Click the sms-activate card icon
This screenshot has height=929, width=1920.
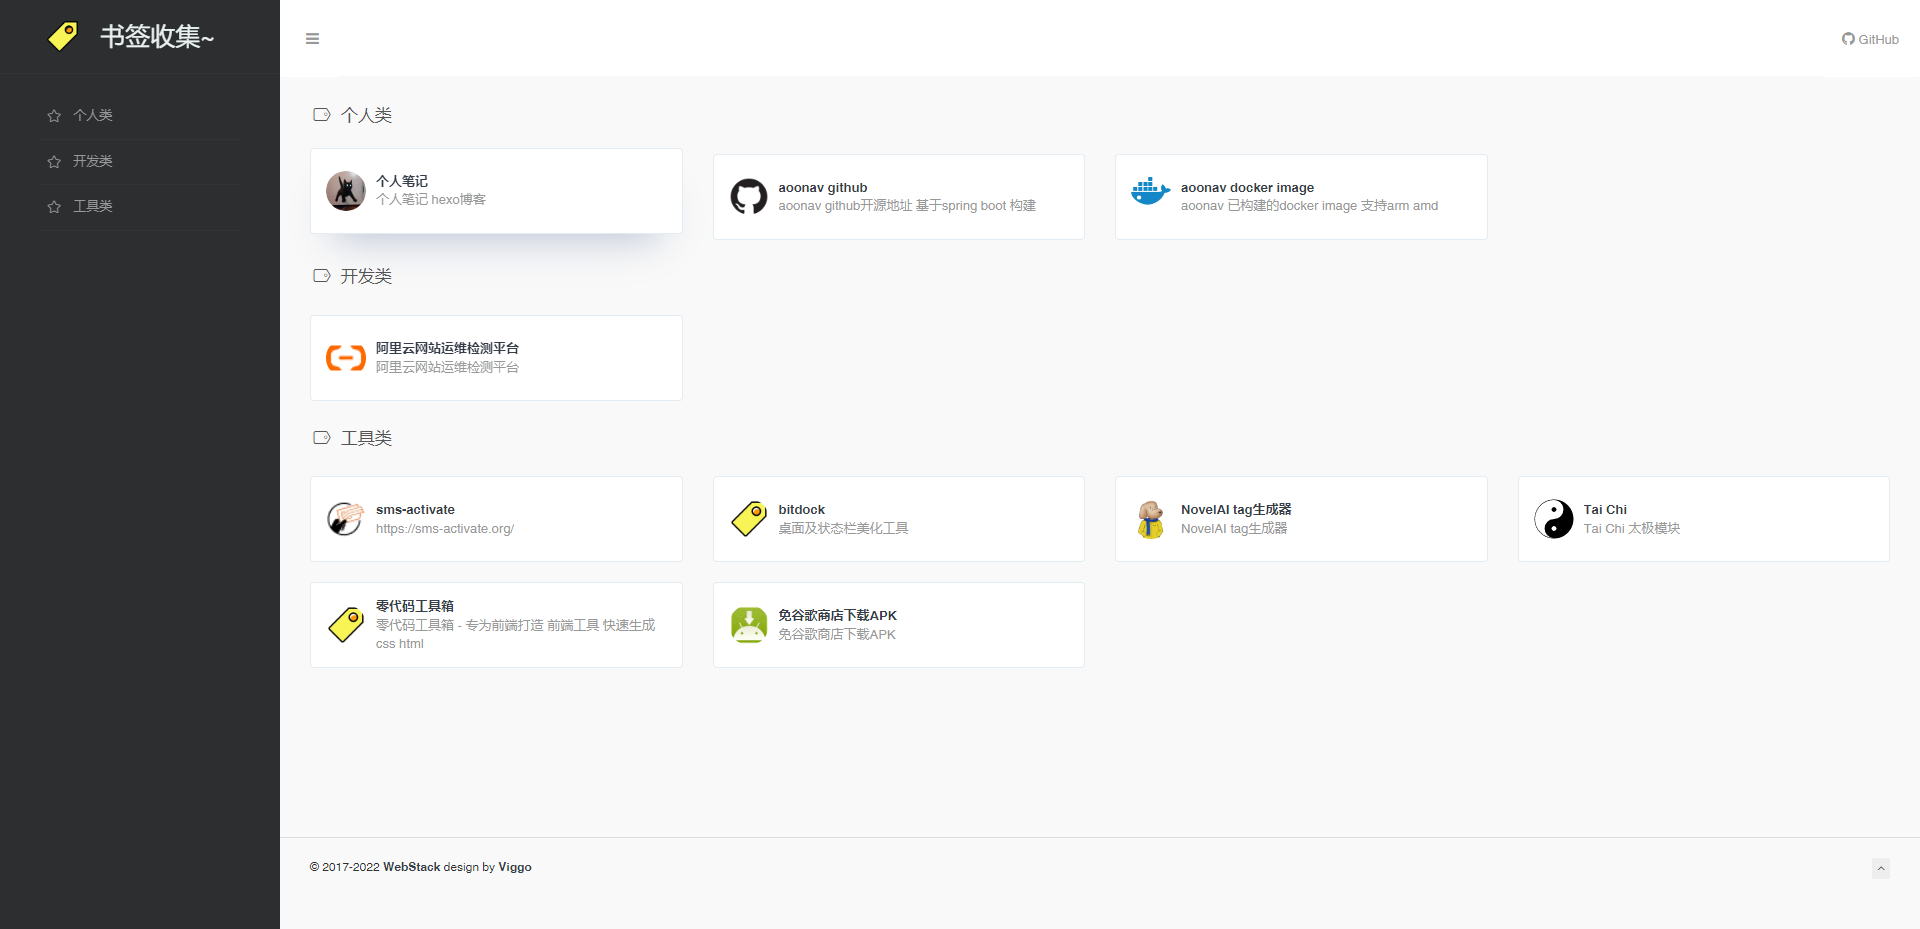click(x=346, y=519)
